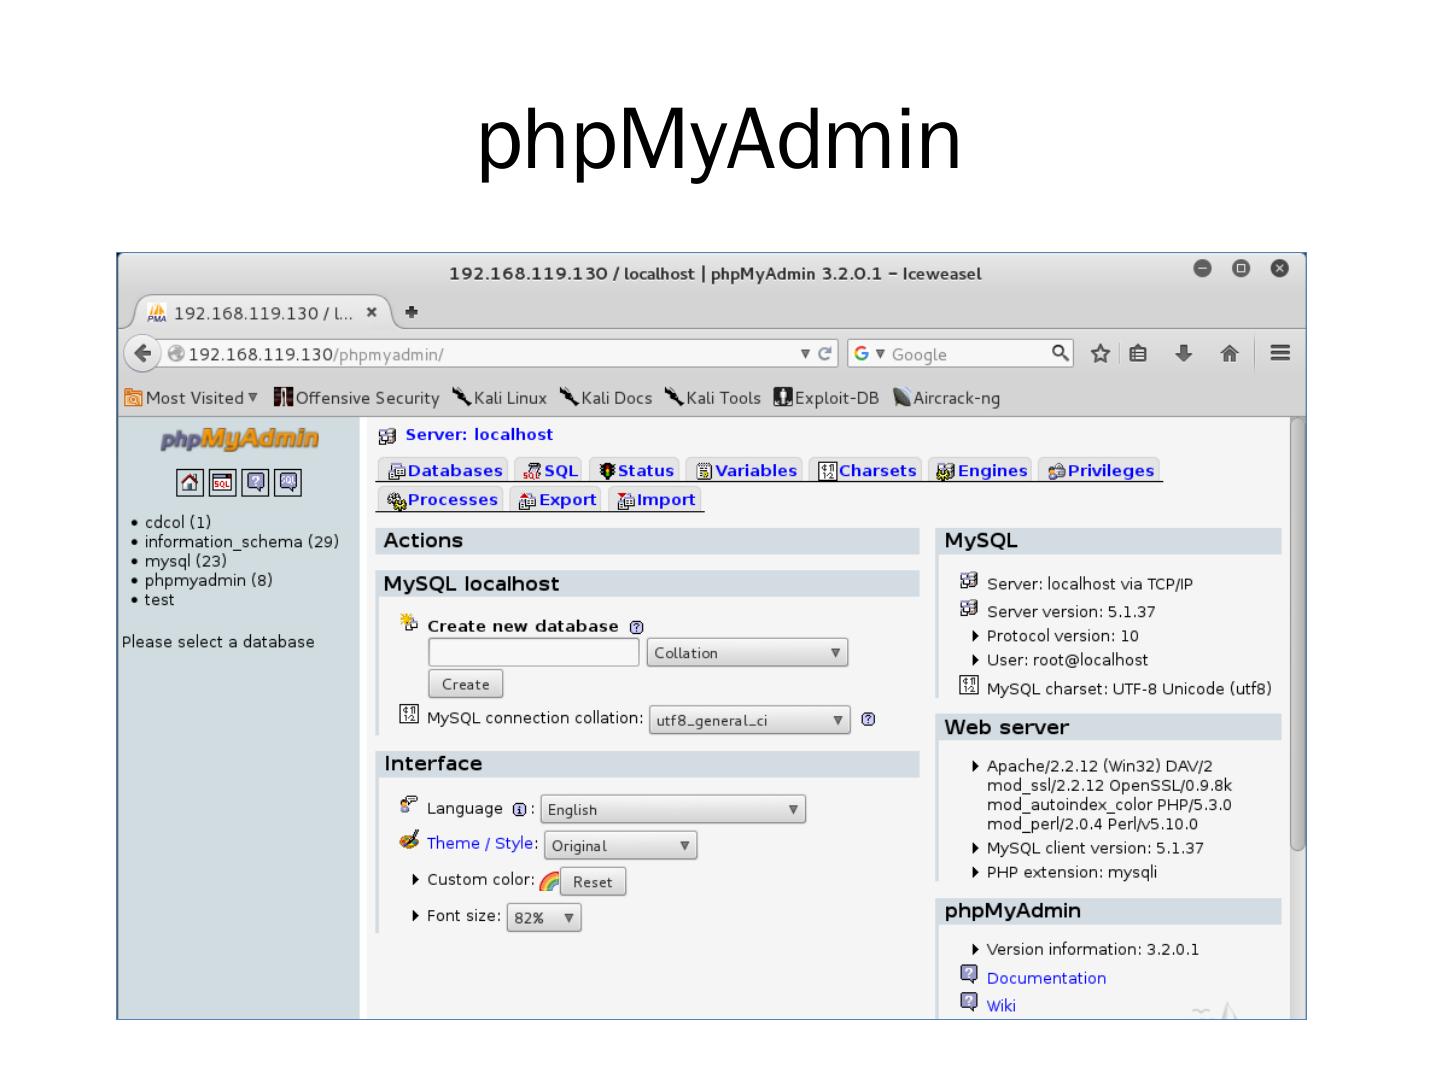Open the hamburger menu
1440x1080 pixels.
pyautogui.click(x=1280, y=353)
